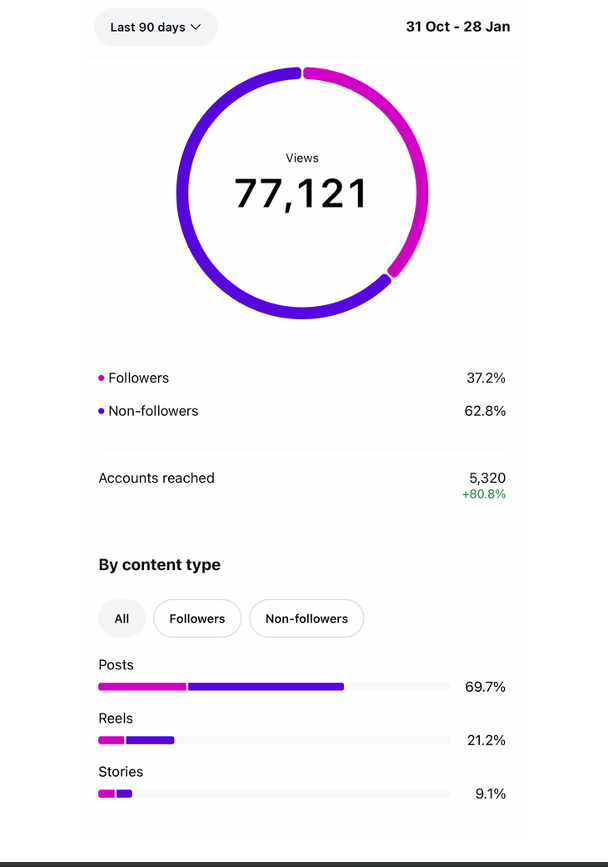Tap the 77,121 Views total
This screenshot has height=867, width=608.
coord(302,193)
